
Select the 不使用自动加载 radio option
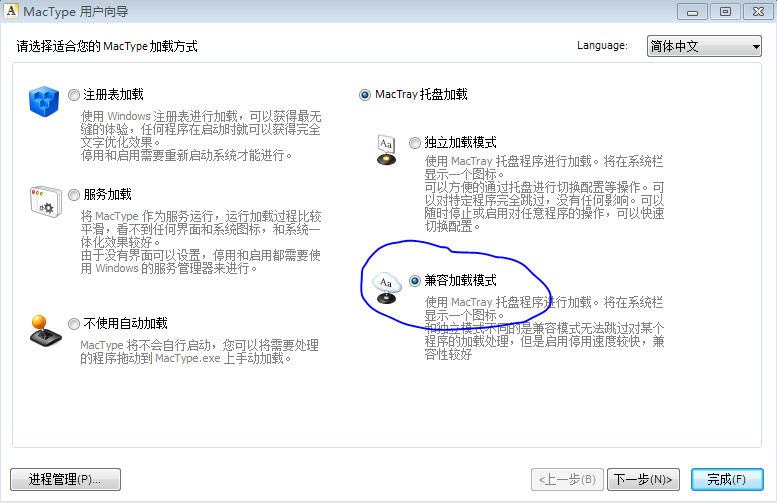point(74,324)
